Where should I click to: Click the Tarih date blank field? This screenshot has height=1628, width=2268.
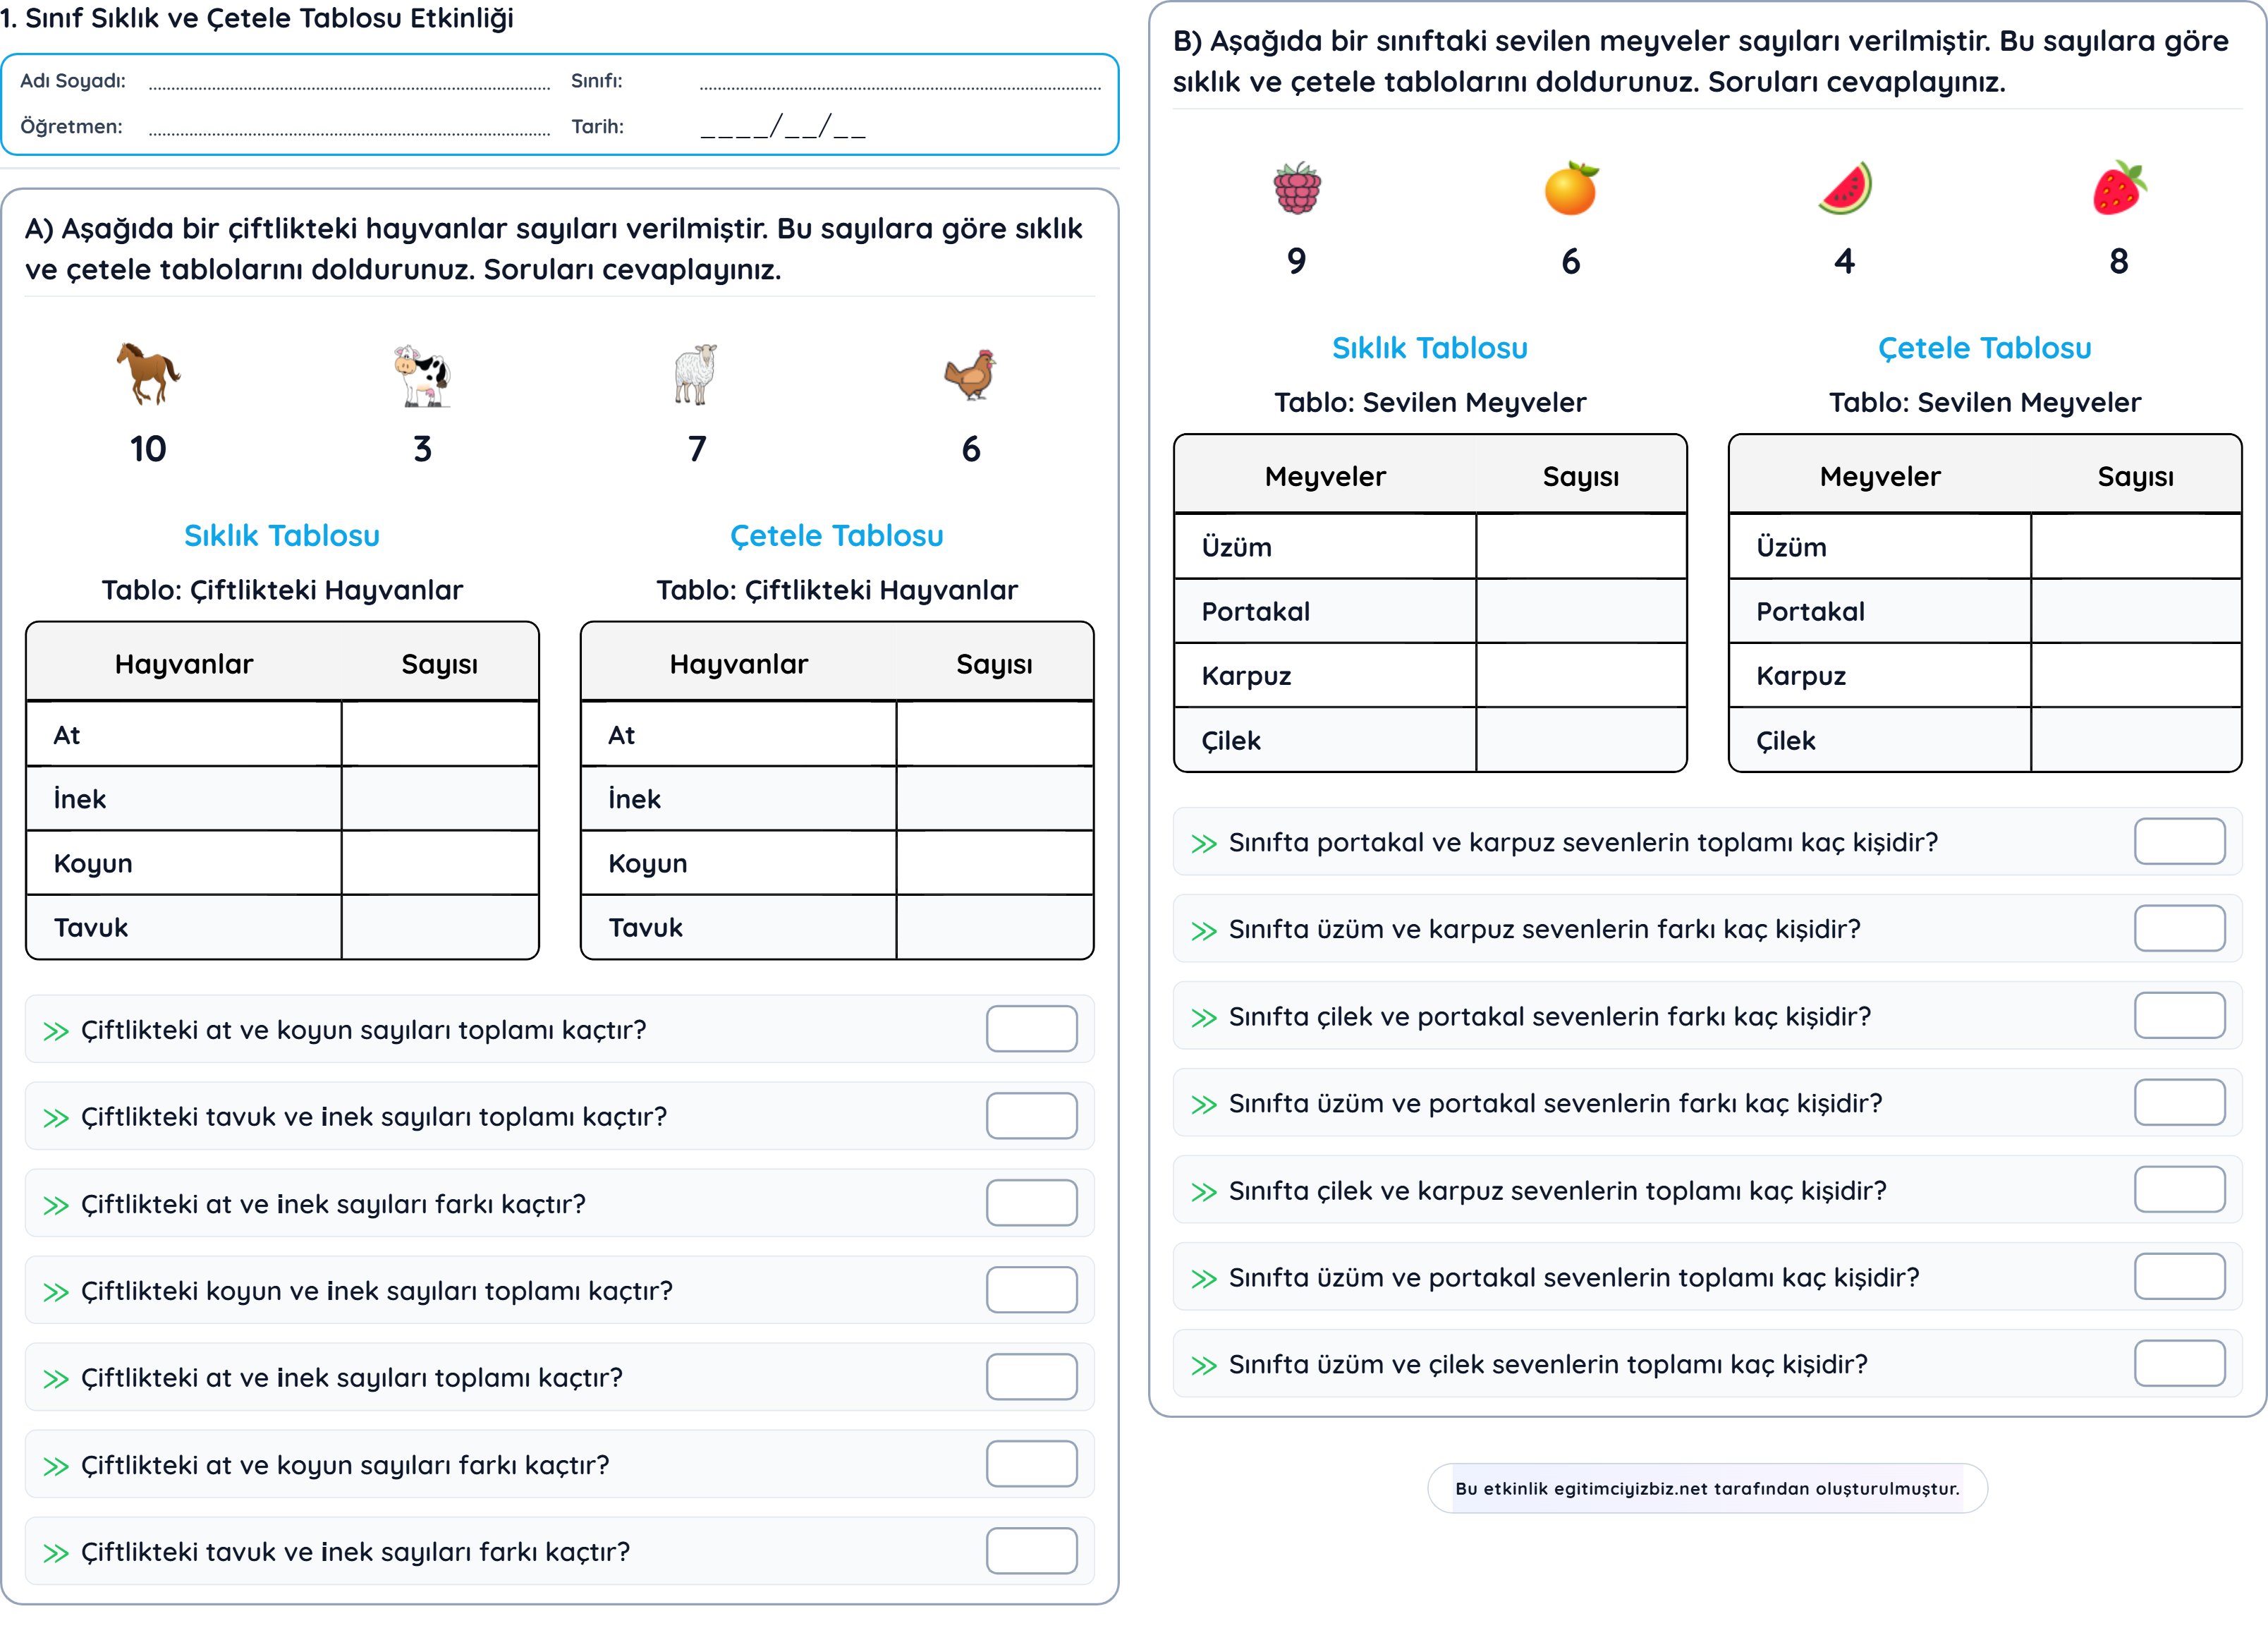tap(783, 127)
